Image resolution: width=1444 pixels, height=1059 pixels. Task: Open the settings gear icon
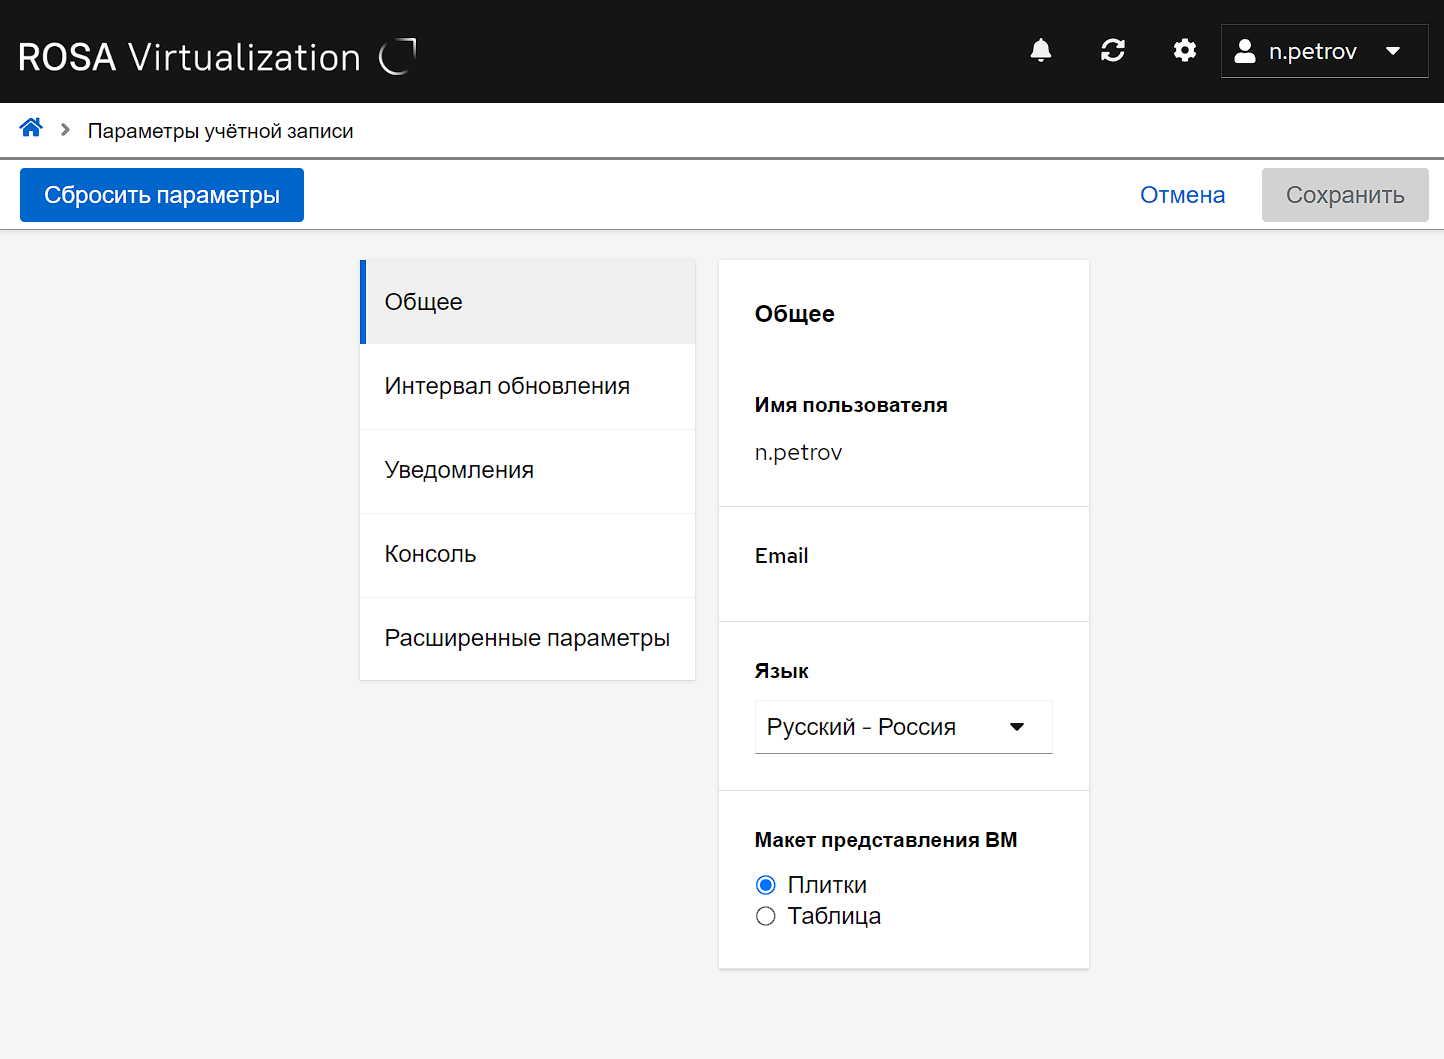[1185, 51]
